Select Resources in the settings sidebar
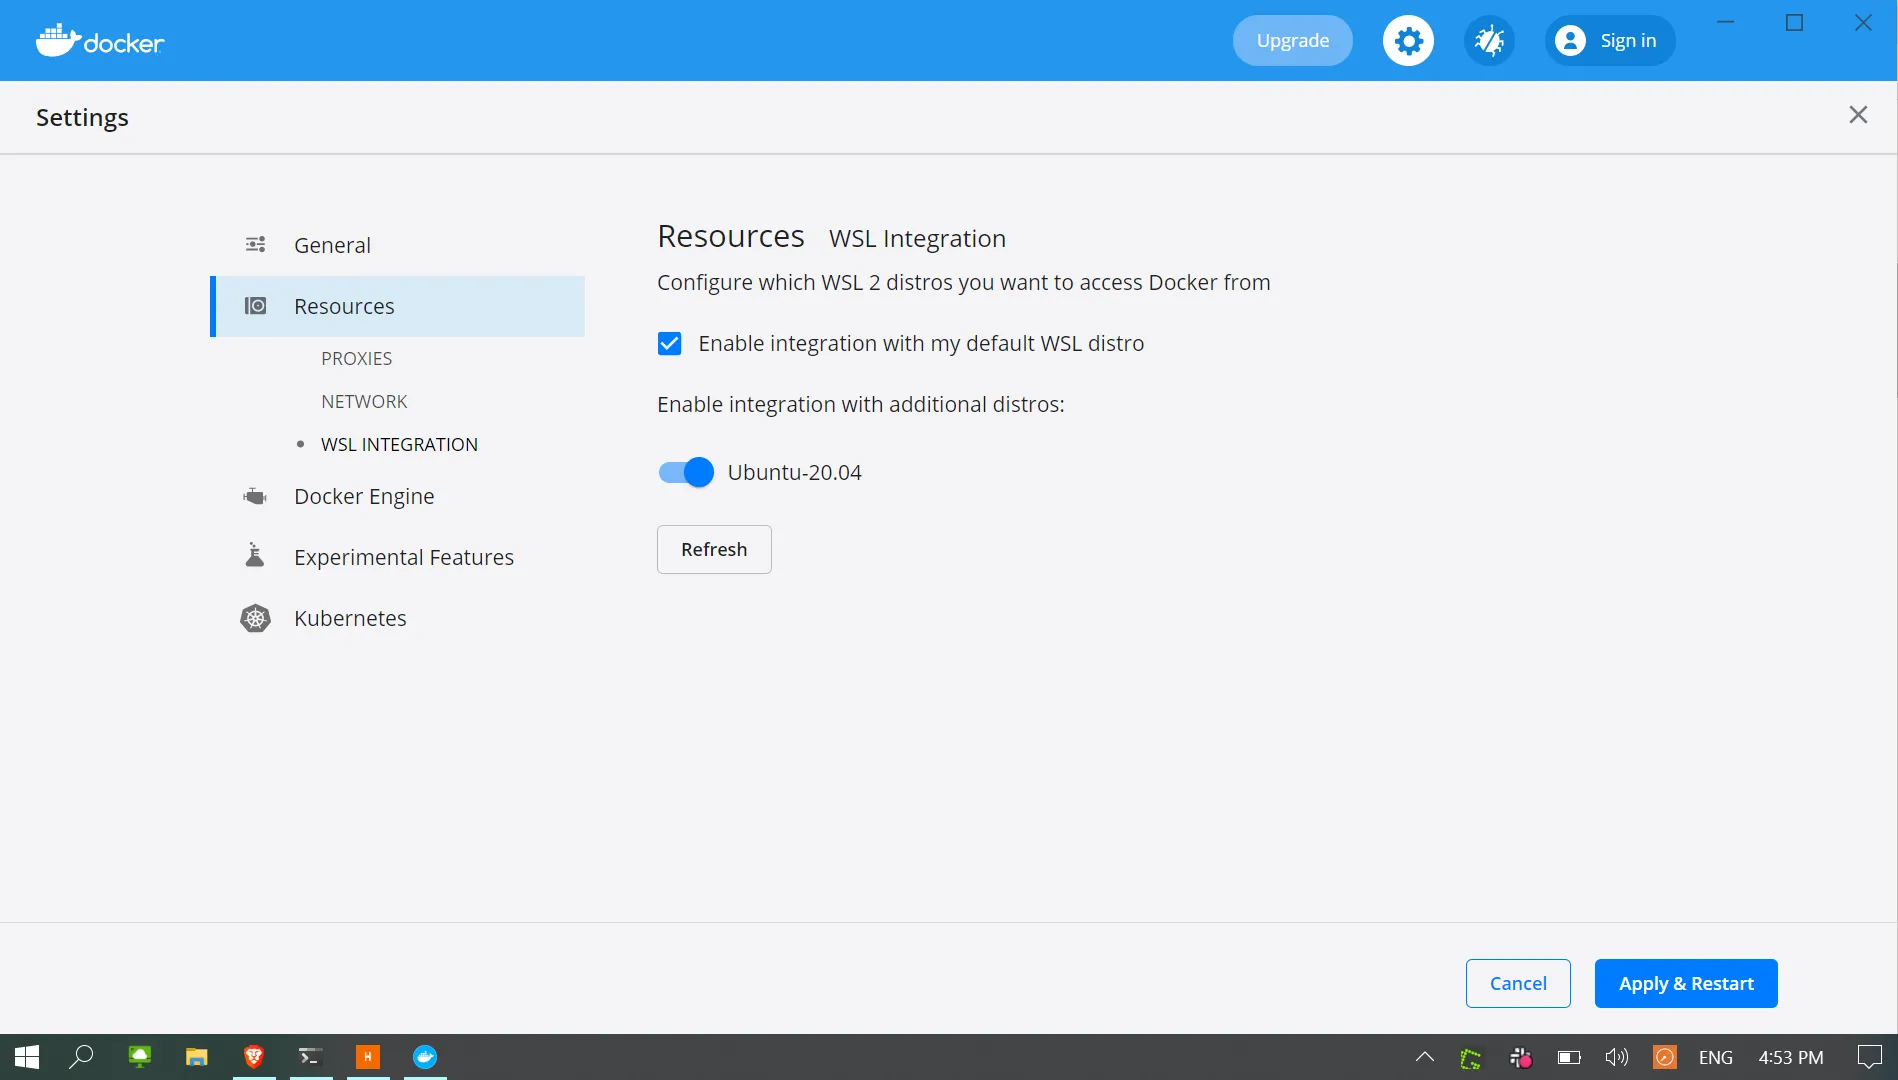Screen dimensions: 1898x1080 pyautogui.click(x=397, y=306)
